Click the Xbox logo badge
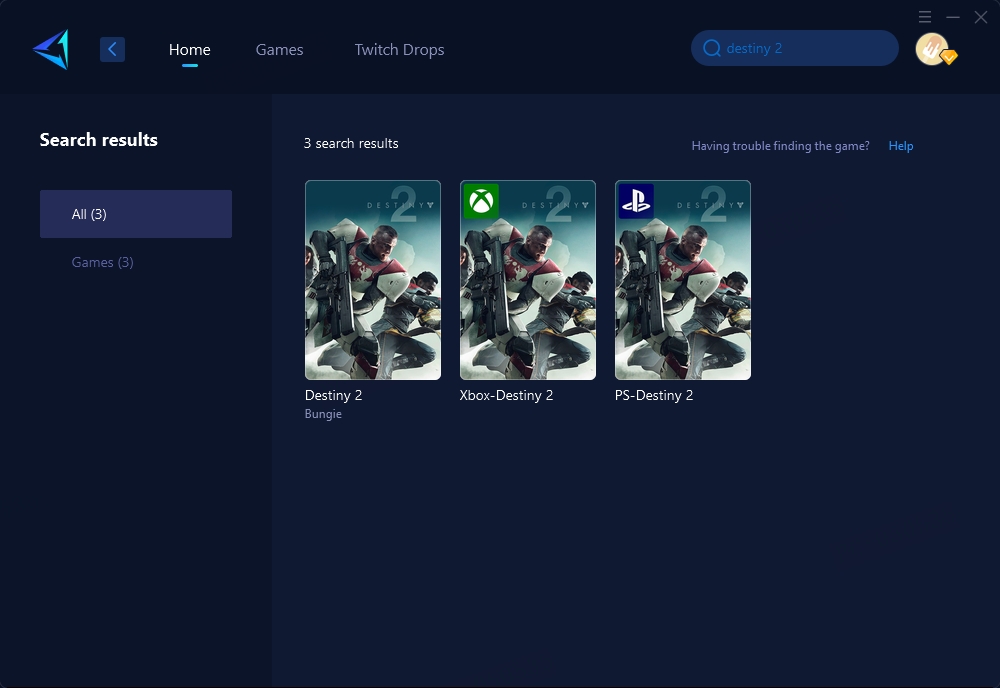The image size is (1000, 688). pyautogui.click(x=481, y=201)
